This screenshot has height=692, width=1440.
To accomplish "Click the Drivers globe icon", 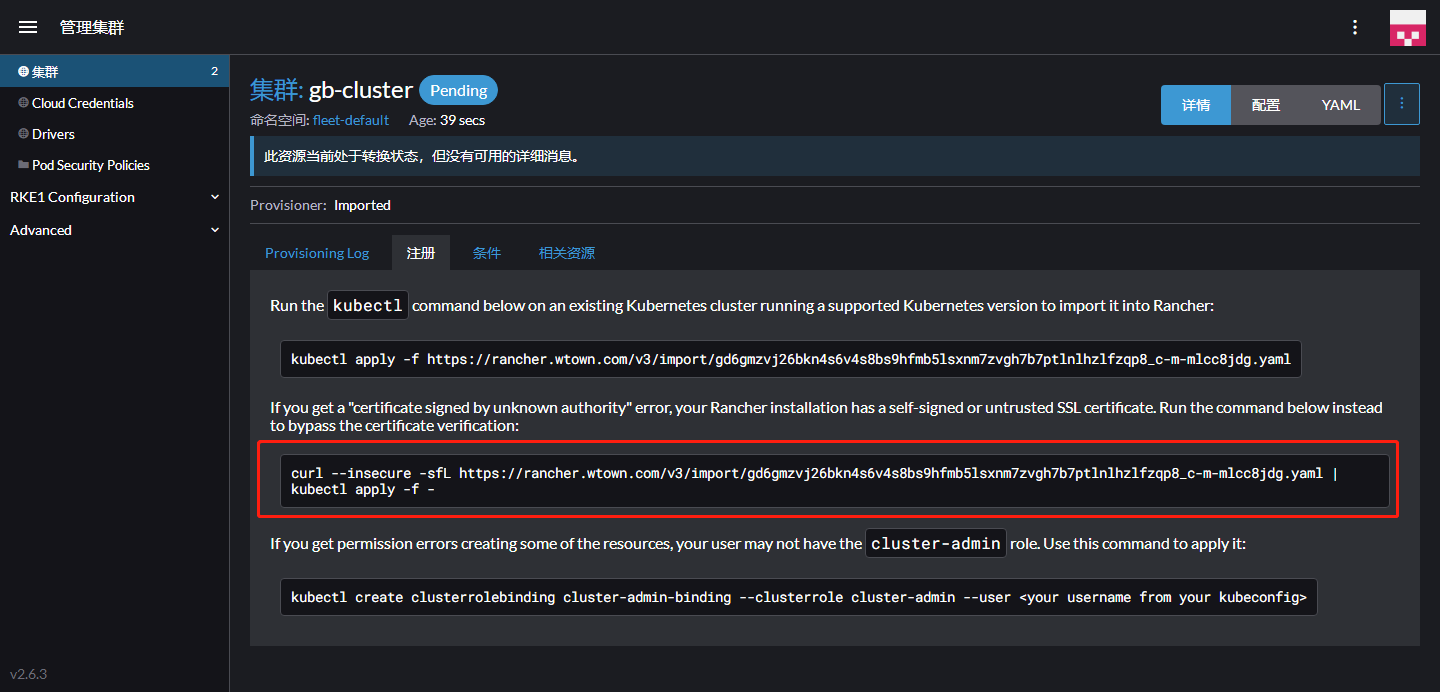I will tap(23, 134).
